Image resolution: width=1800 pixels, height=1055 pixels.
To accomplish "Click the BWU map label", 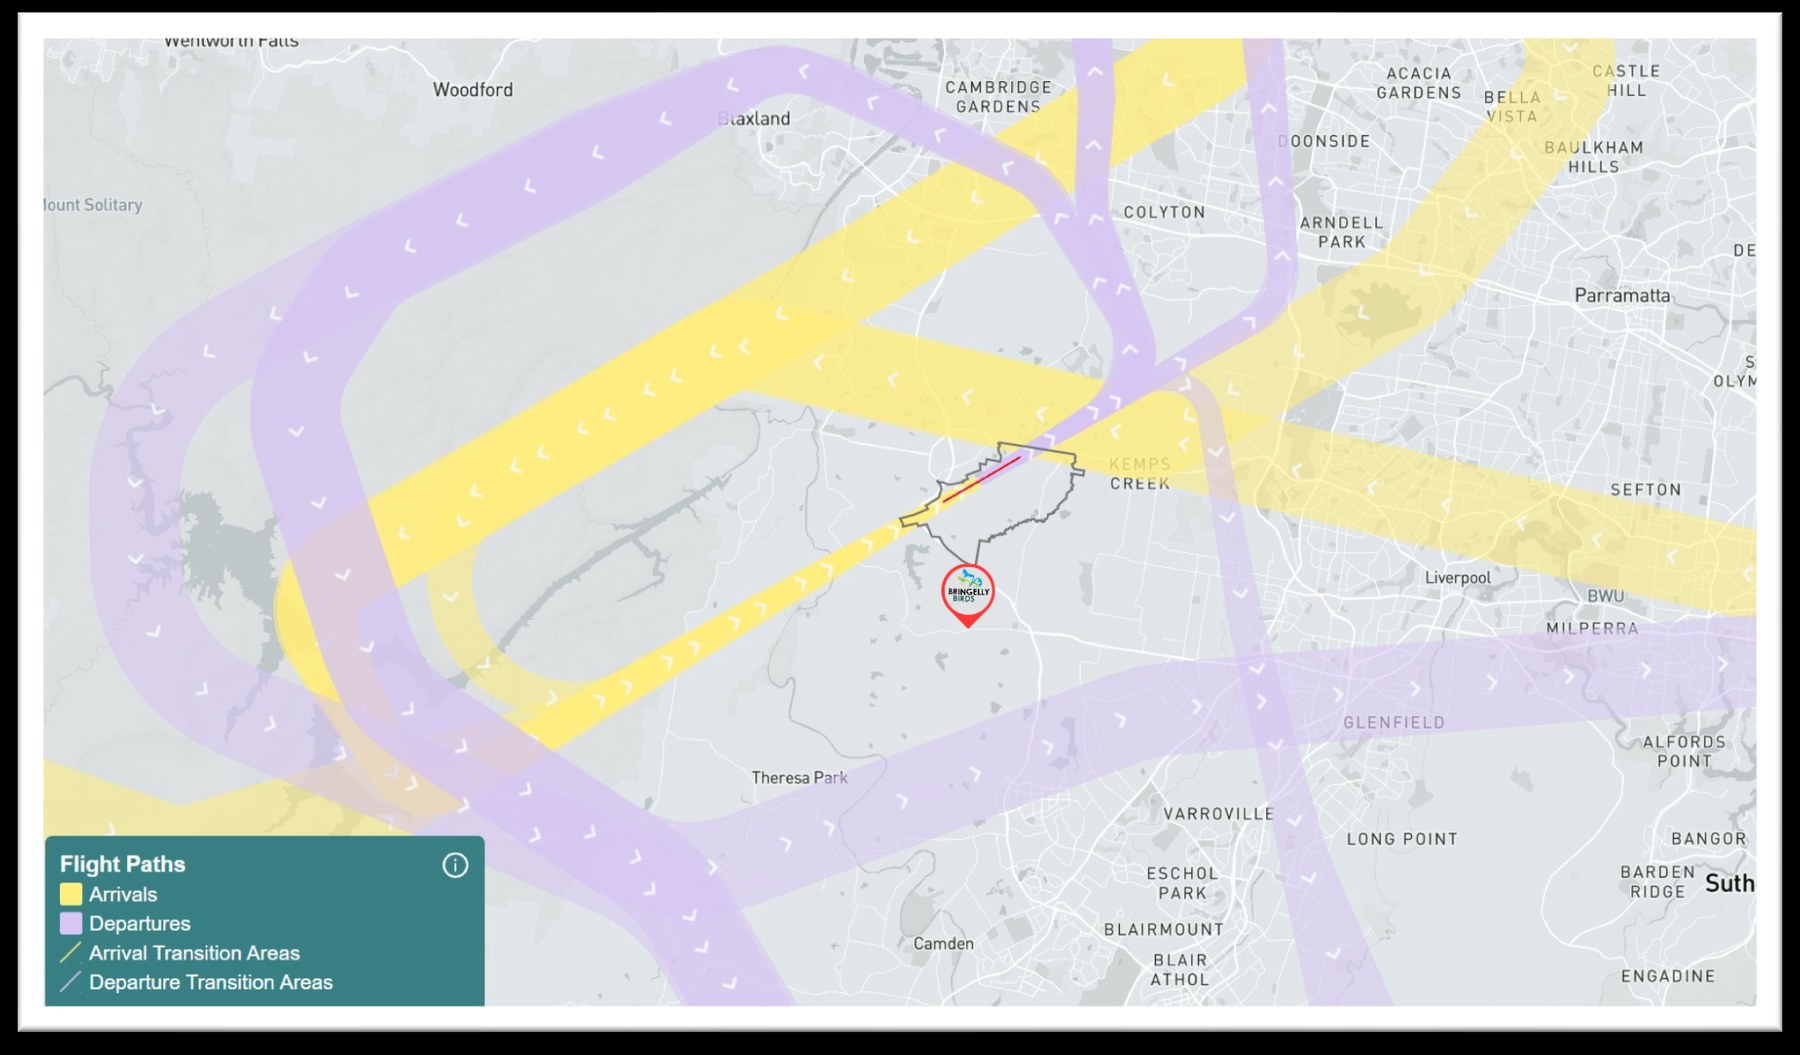I will coord(1605,595).
